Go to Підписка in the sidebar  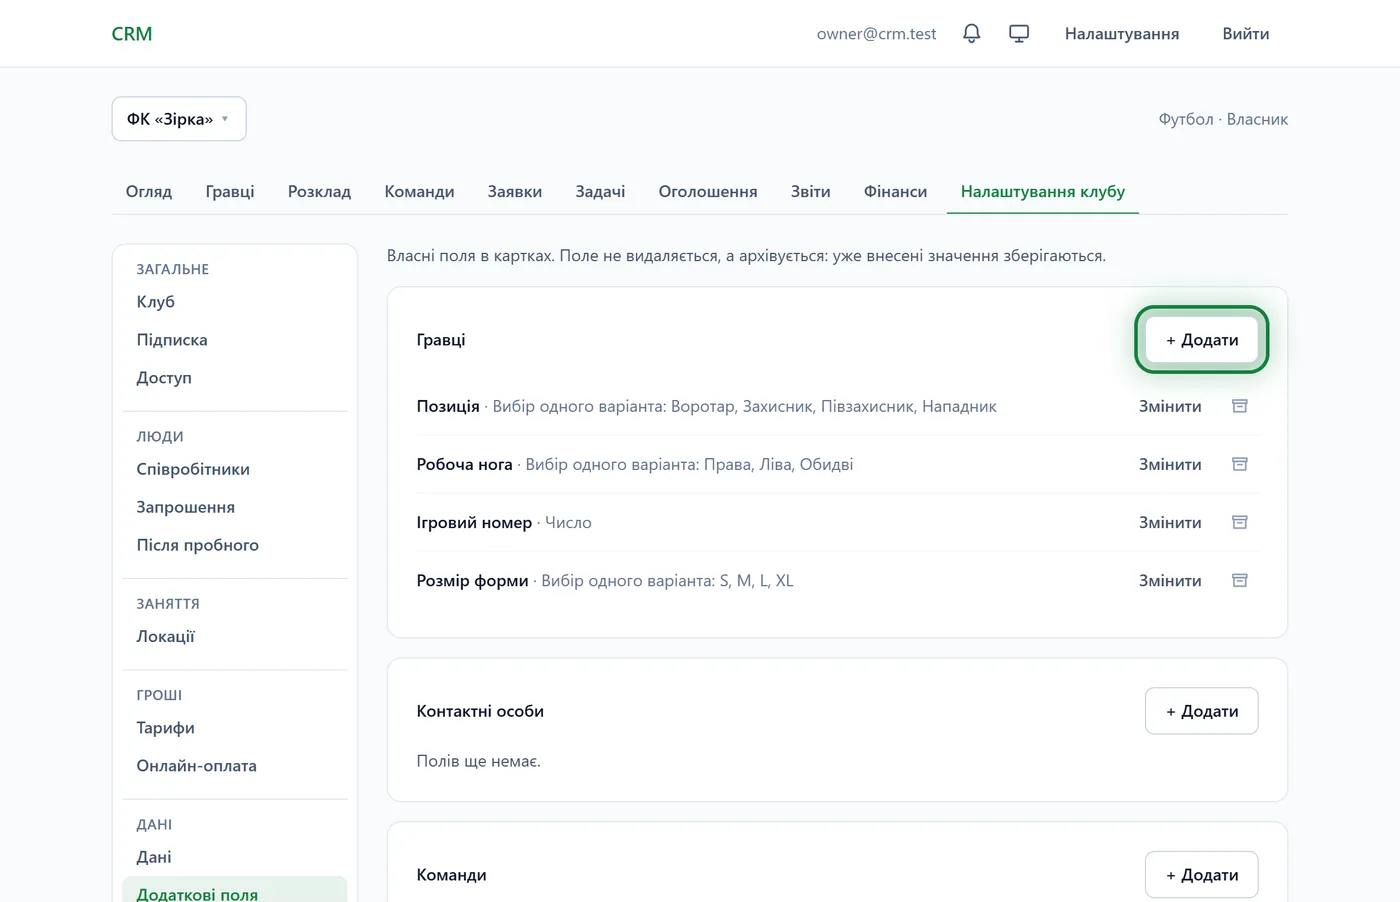tap(235, 340)
